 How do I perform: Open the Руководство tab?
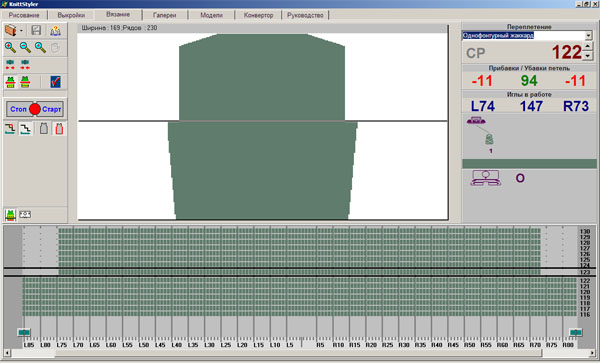[x=305, y=15]
